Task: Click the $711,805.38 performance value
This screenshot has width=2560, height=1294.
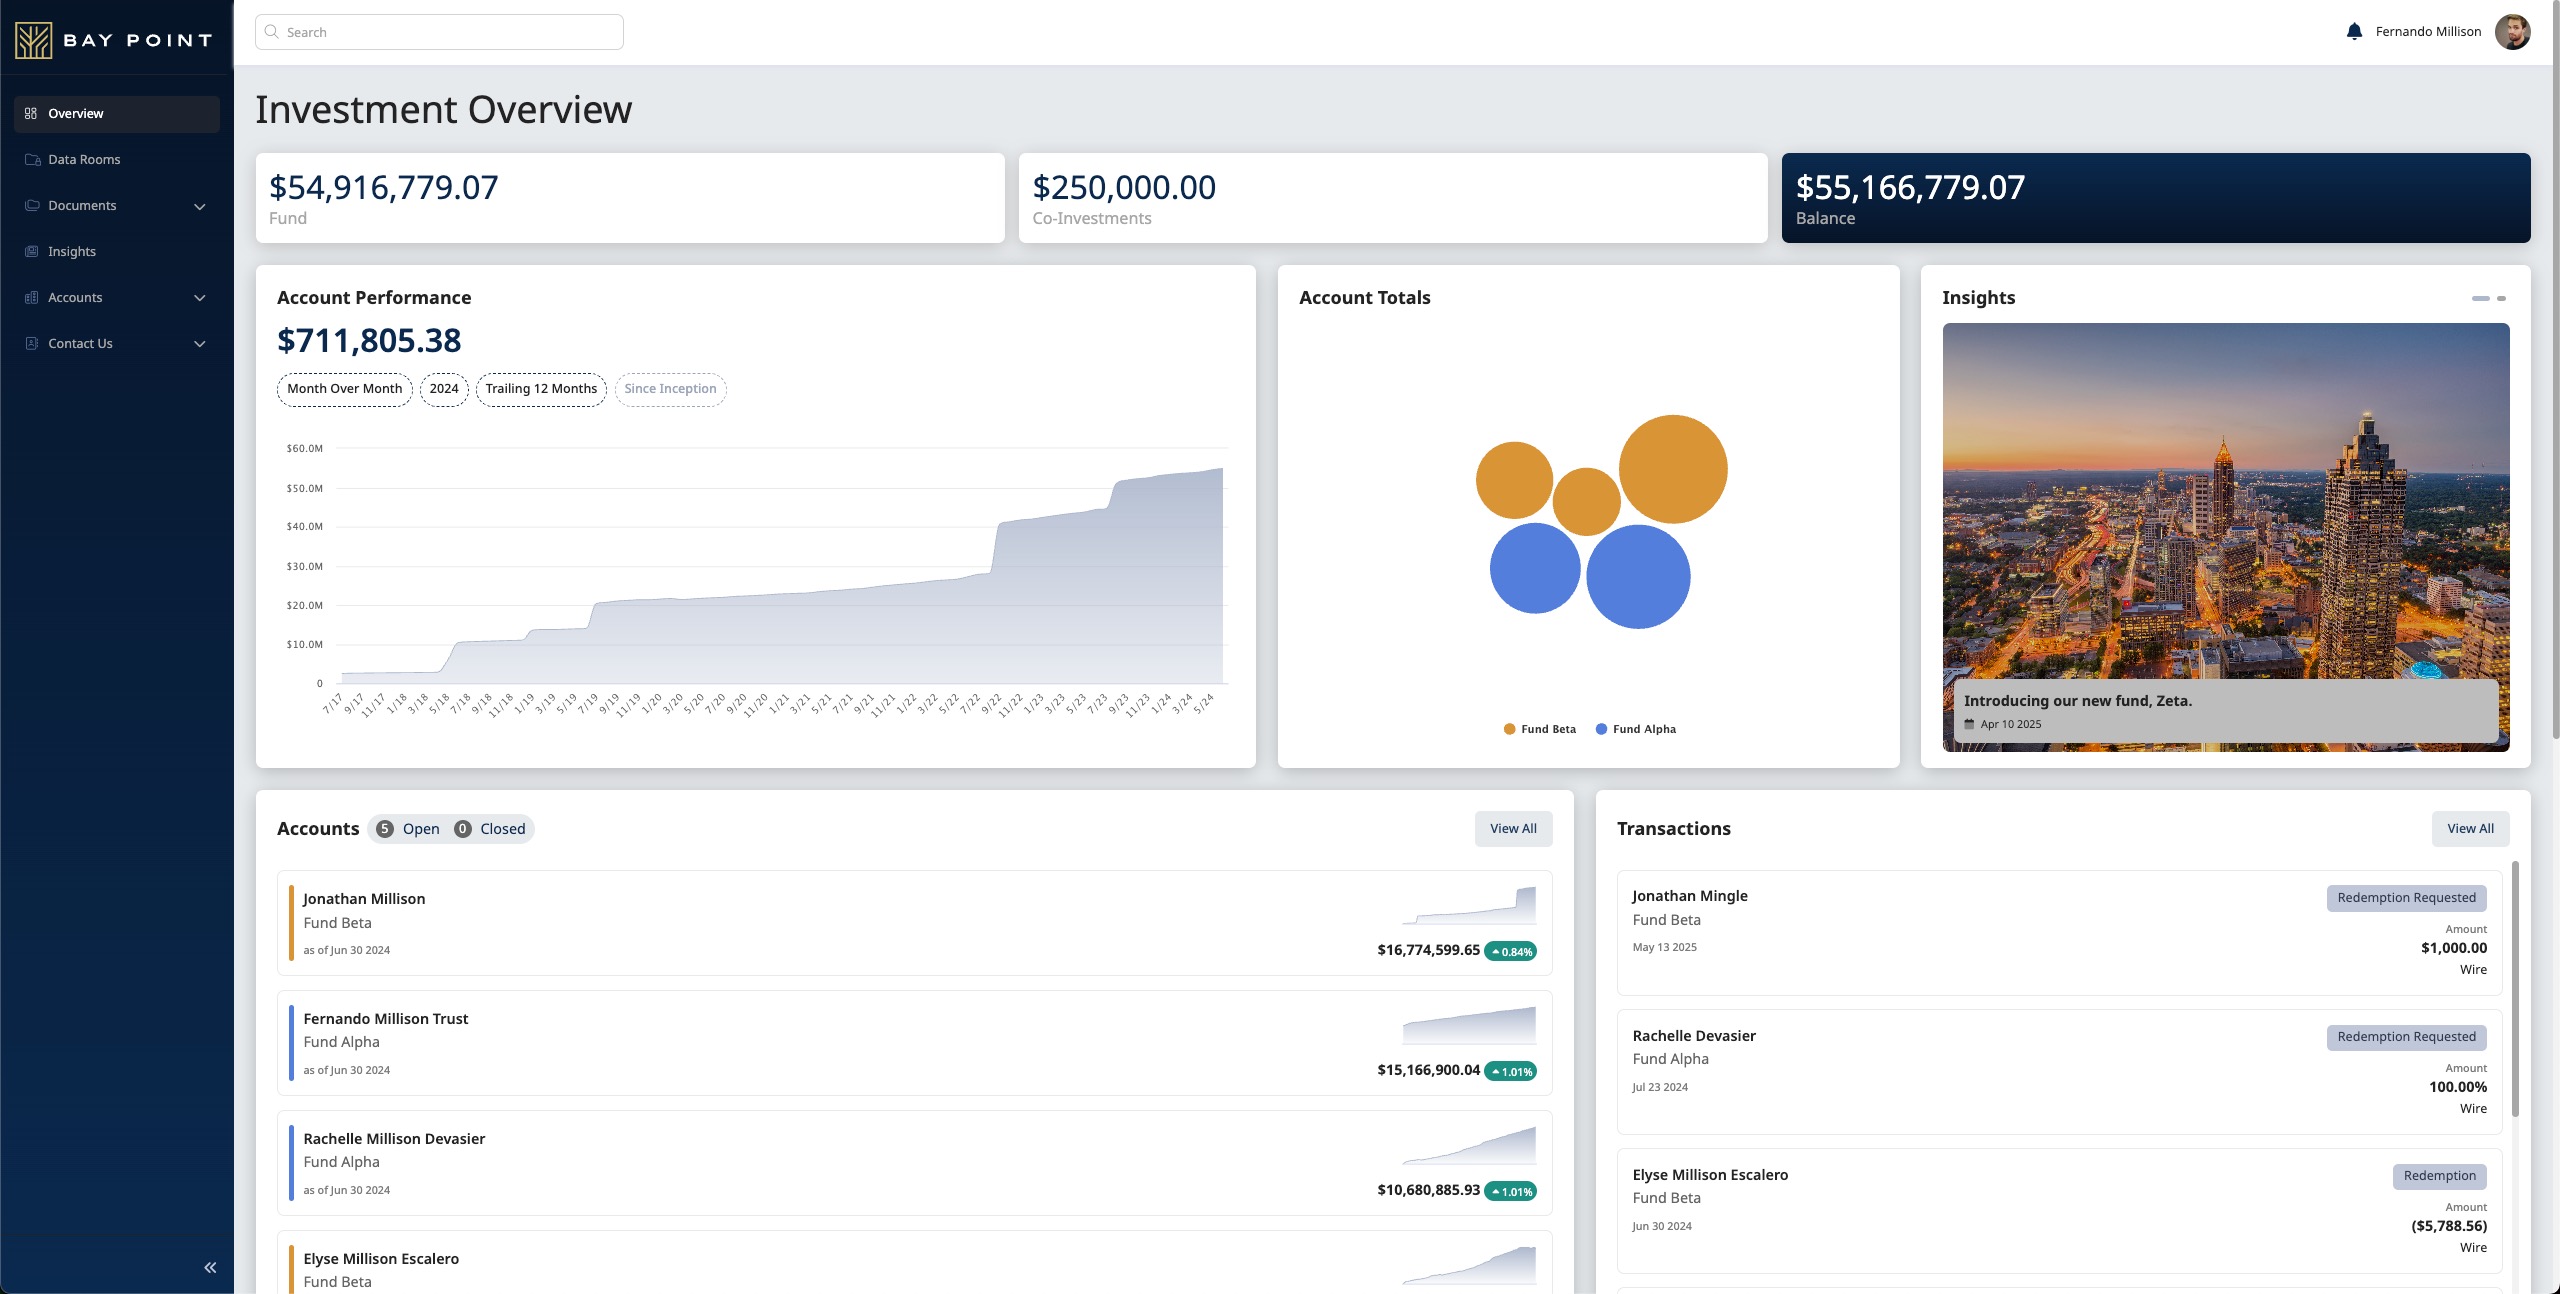Action: tap(369, 341)
